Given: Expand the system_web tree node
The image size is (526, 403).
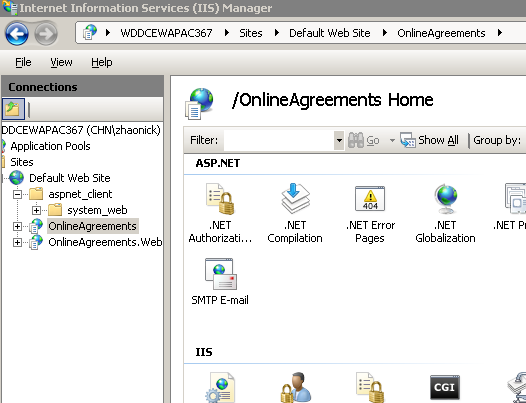Looking at the screenshot, I should [36, 210].
